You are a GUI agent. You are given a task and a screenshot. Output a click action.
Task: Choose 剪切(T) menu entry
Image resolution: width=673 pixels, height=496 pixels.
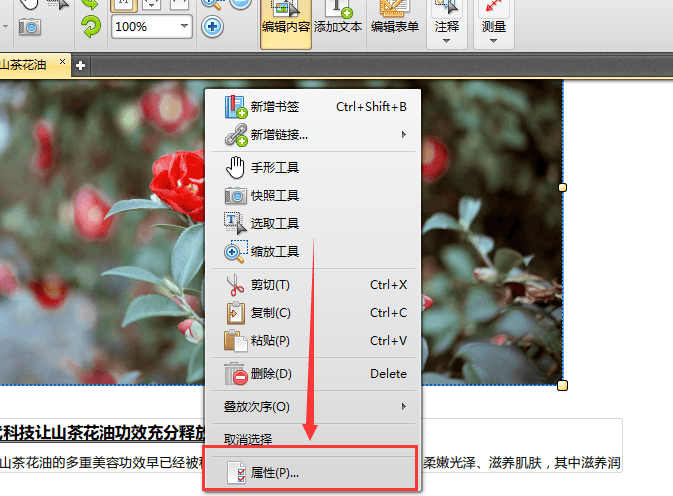coord(315,285)
